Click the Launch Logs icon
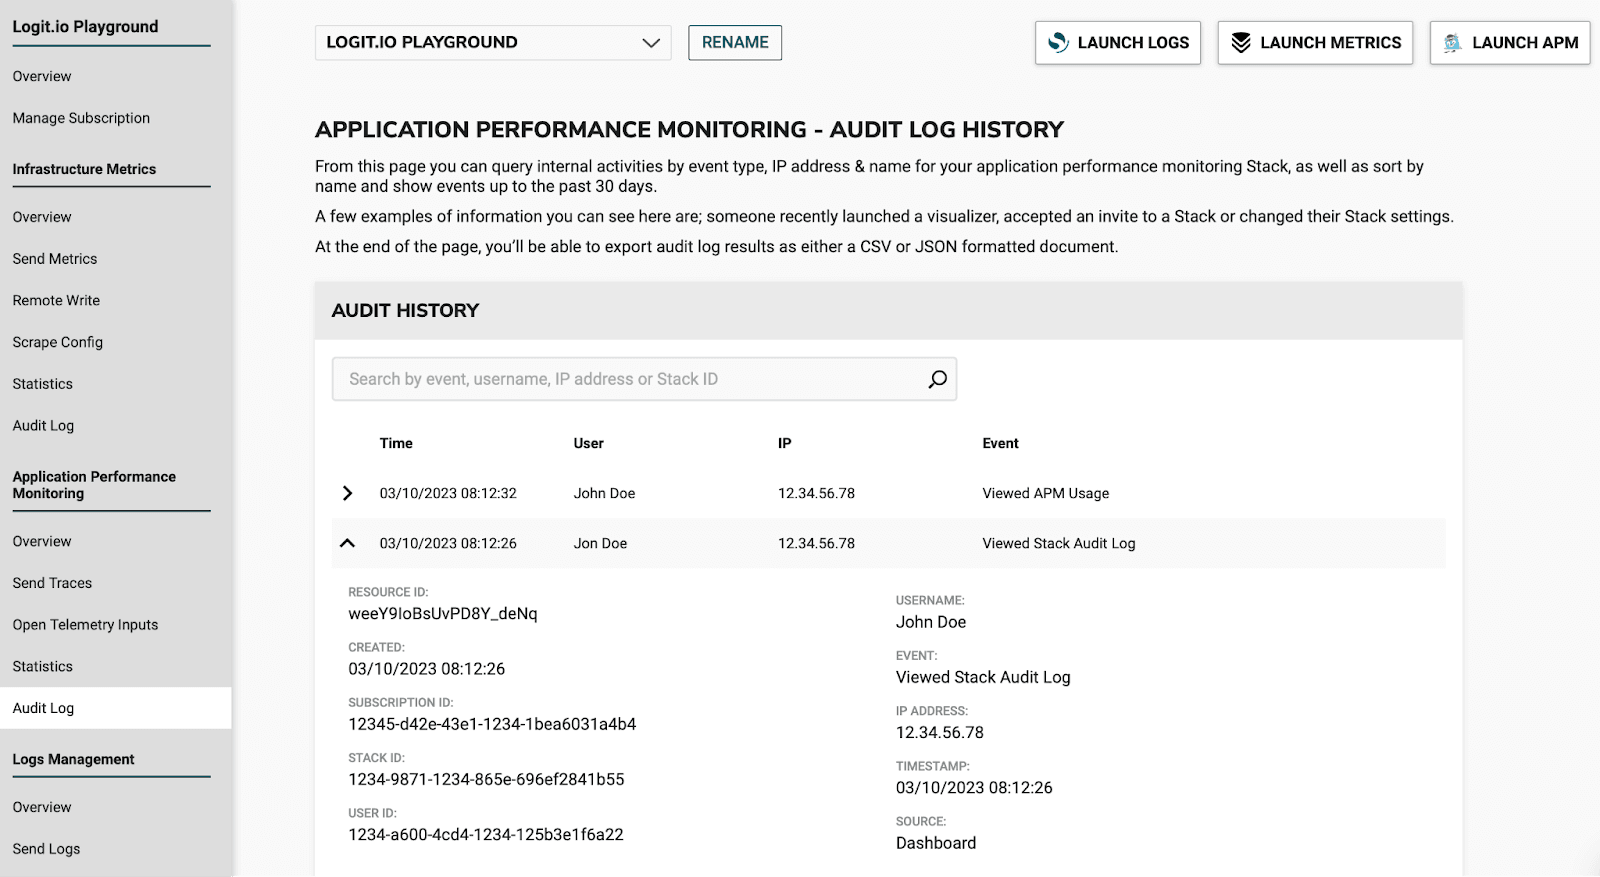This screenshot has height=877, width=1600. 1058,43
